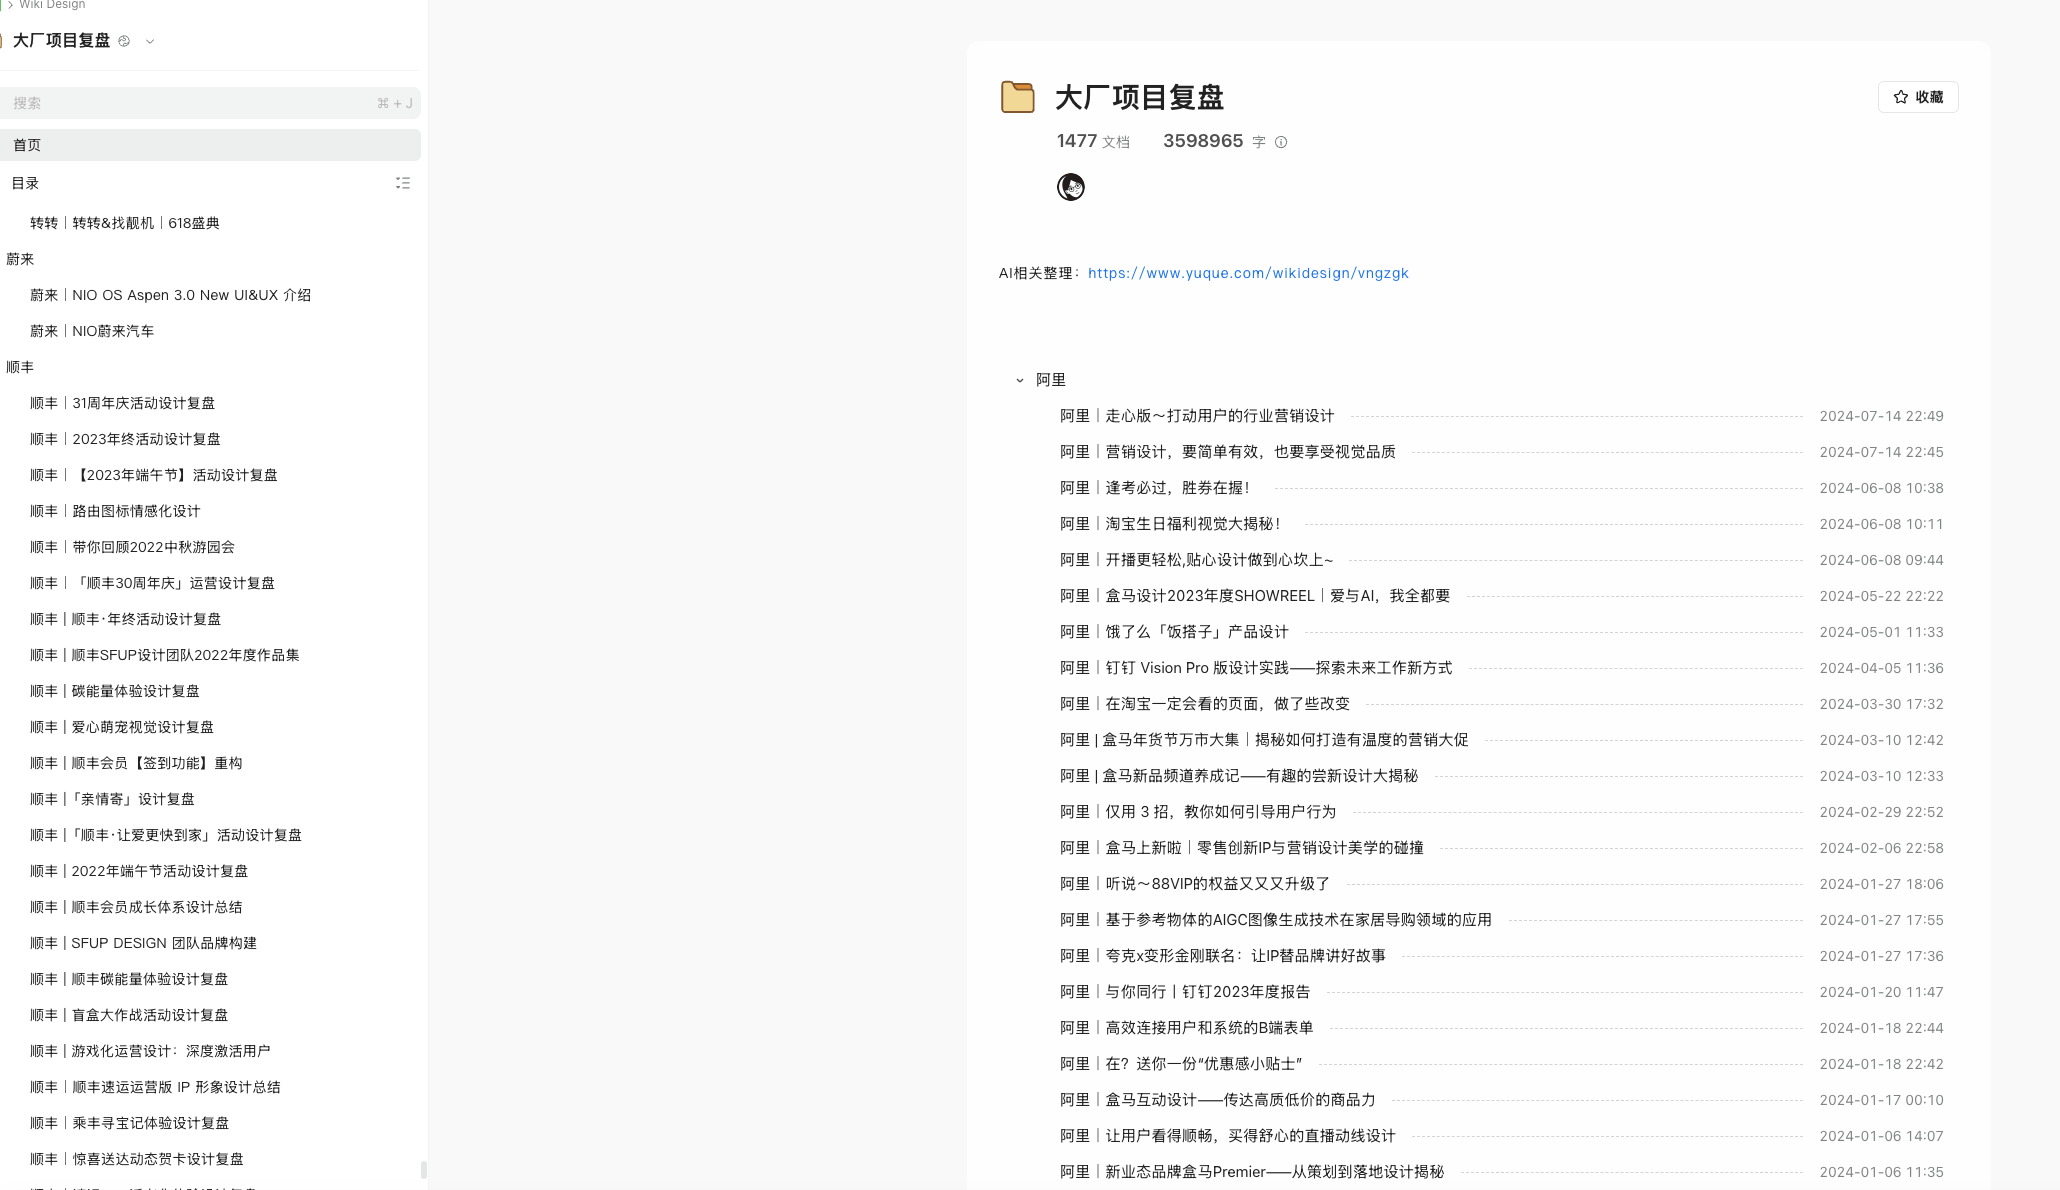The width and height of the screenshot is (2060, 1190).
Task: Open 在淘宝一定会看的页面，做了些改变
Action: pyautogui.click(x=1205, y=704)
